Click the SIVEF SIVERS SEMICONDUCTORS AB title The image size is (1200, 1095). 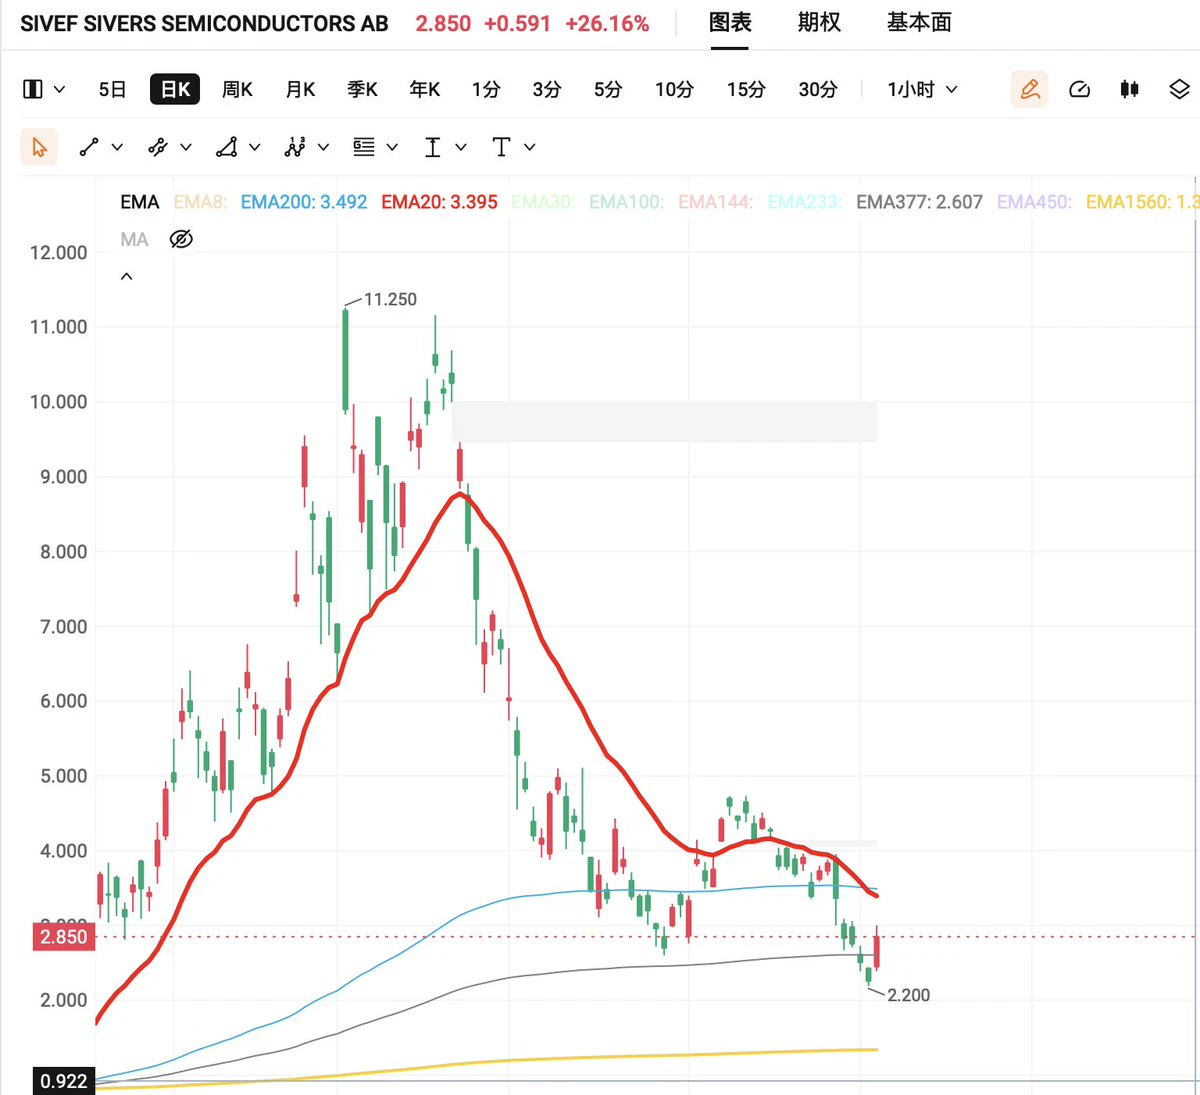204,23
